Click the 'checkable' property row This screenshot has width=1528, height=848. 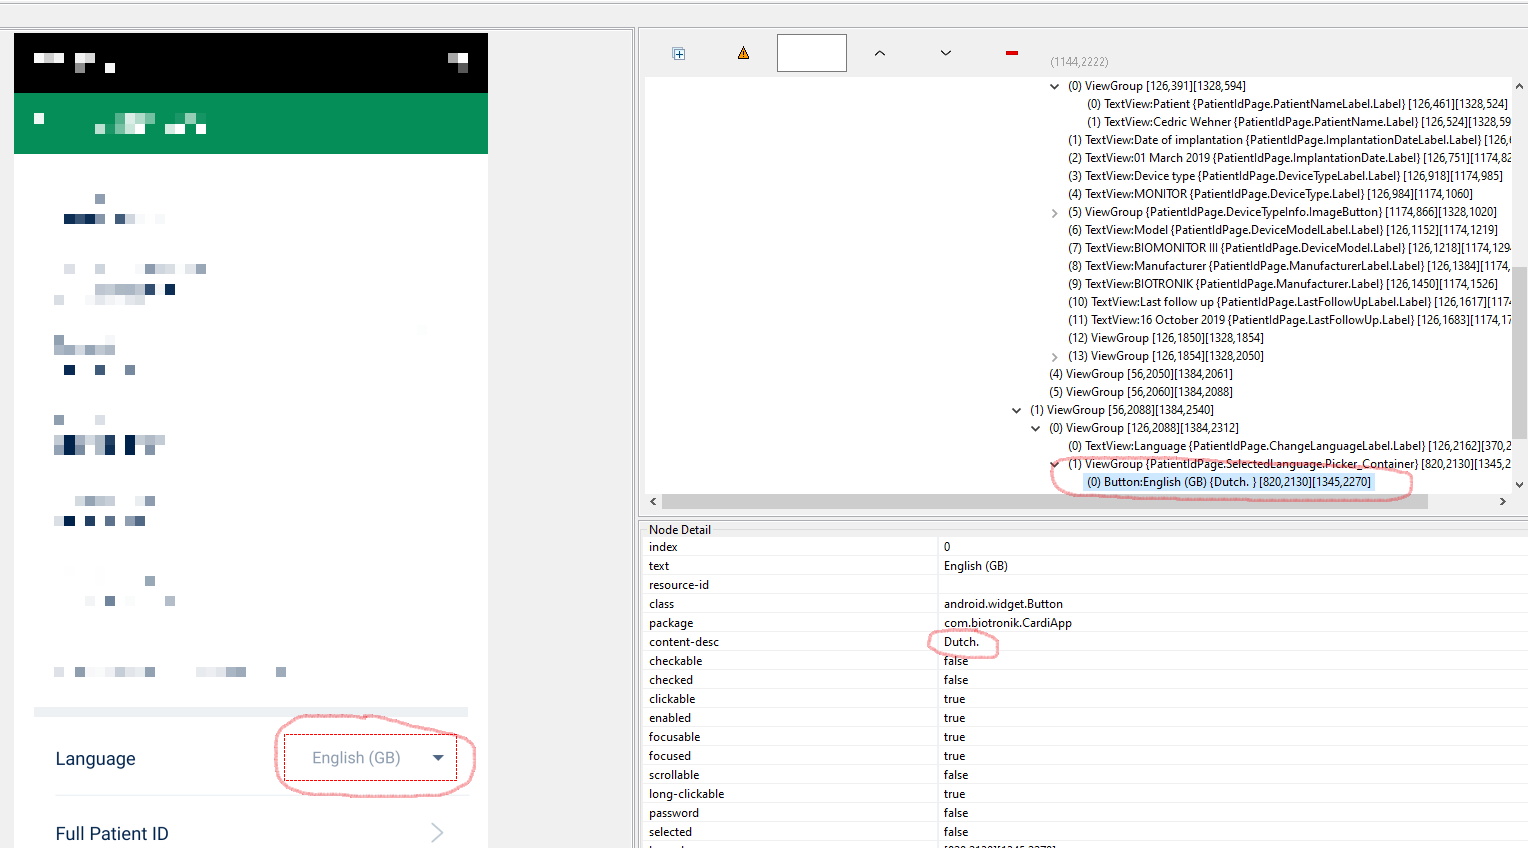click(x=1086, y=661)
